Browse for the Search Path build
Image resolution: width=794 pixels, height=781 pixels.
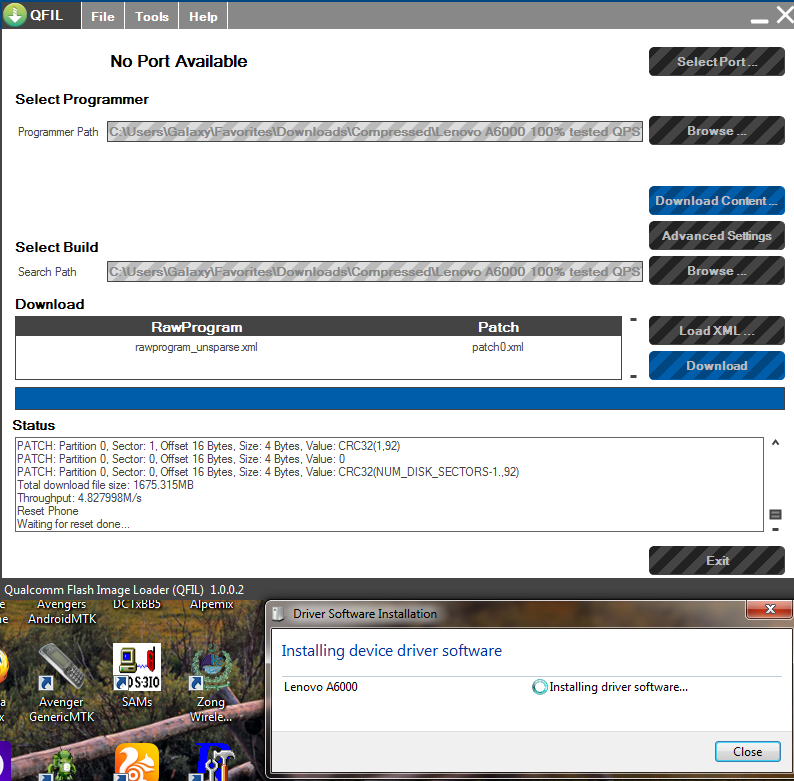tap(717, 270)
